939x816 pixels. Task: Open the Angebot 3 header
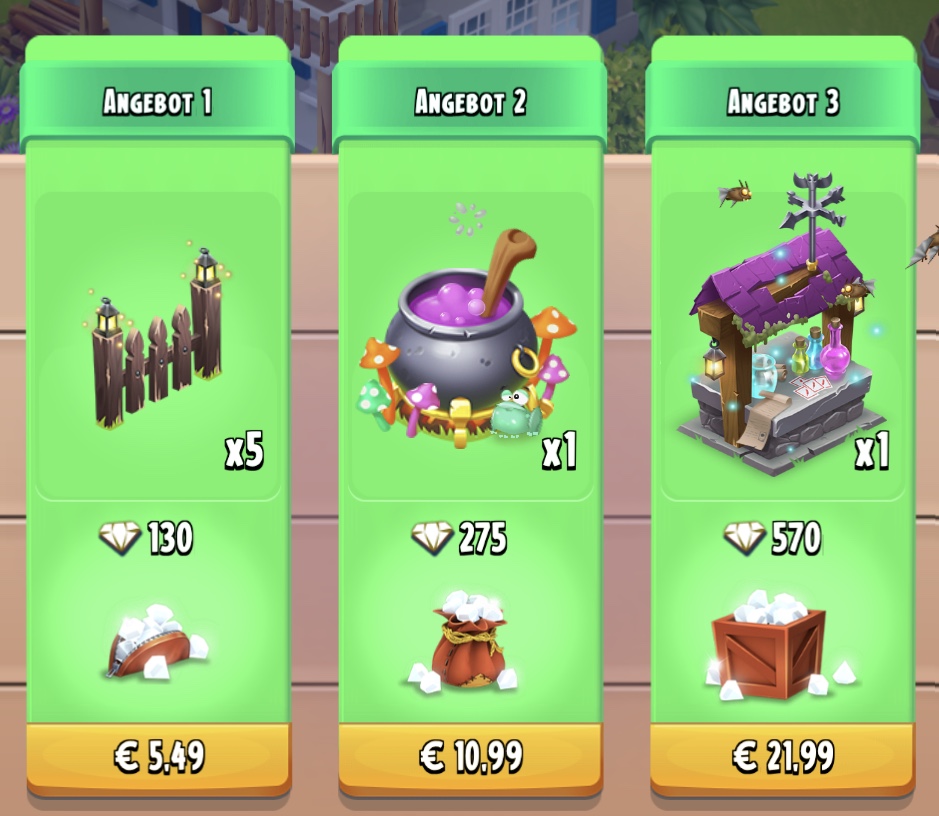783,101
